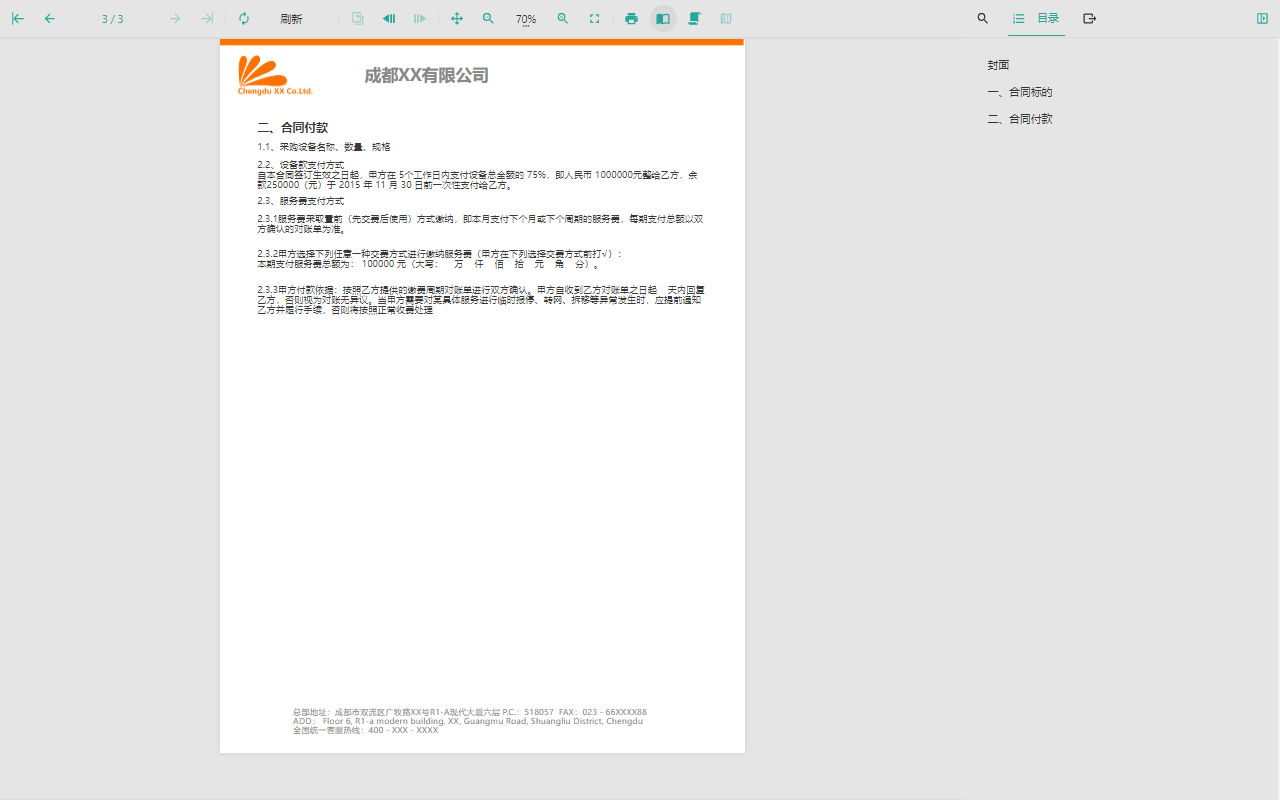1280x800 pixels.
Task: Enable the pan move tool
Action: [x=457, y=19]
